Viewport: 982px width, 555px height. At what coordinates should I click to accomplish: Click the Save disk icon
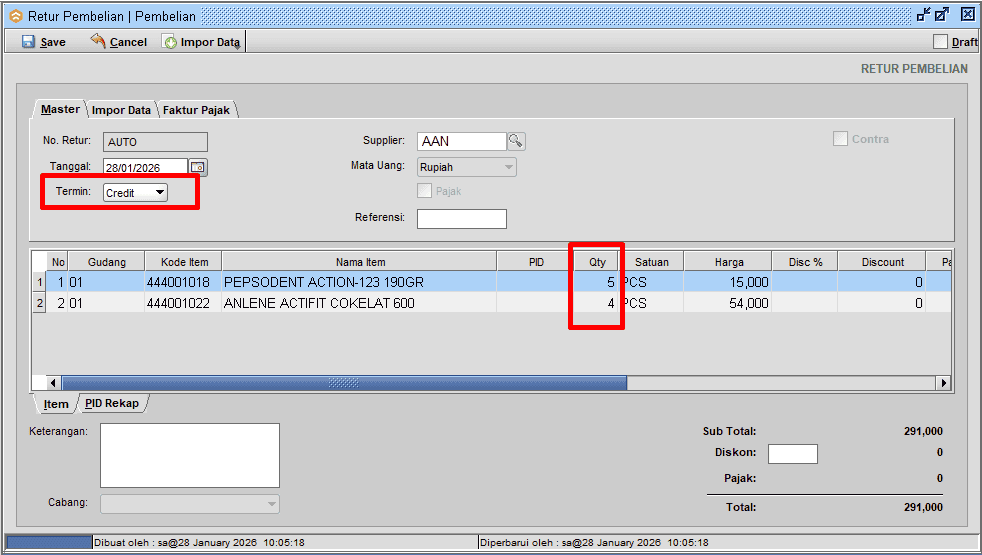28,42
